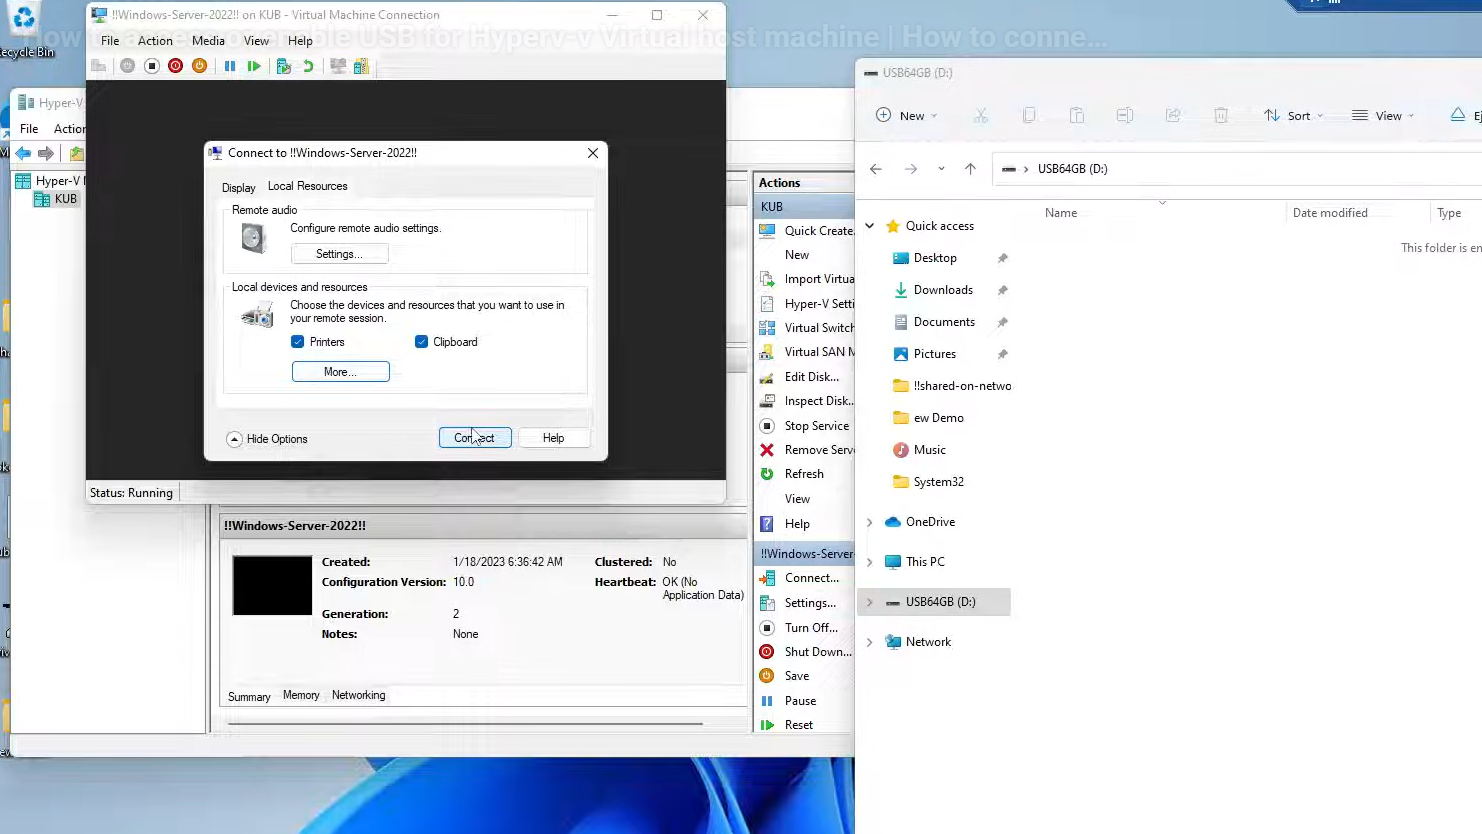Click red Shut Down icon in VM Connection toolbar
This screenshot has width=1482, height=834.
point(176,66)
